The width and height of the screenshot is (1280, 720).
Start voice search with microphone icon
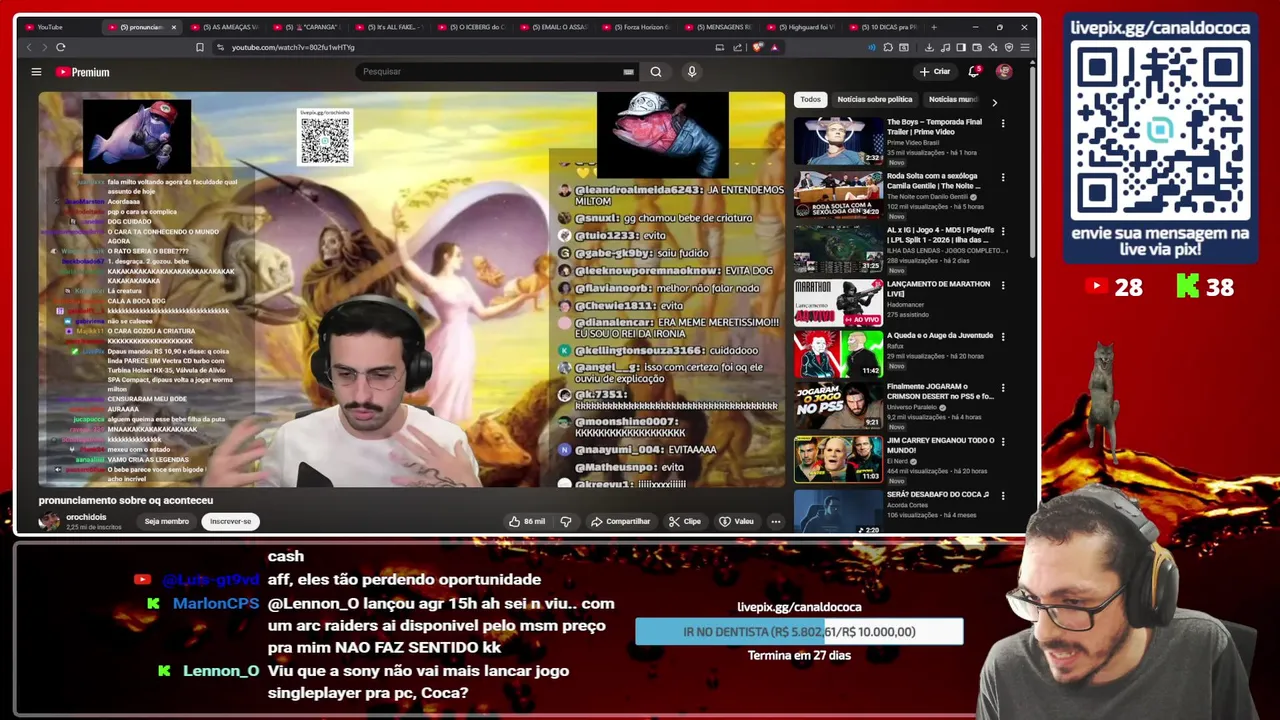click(x=691, y=72)
